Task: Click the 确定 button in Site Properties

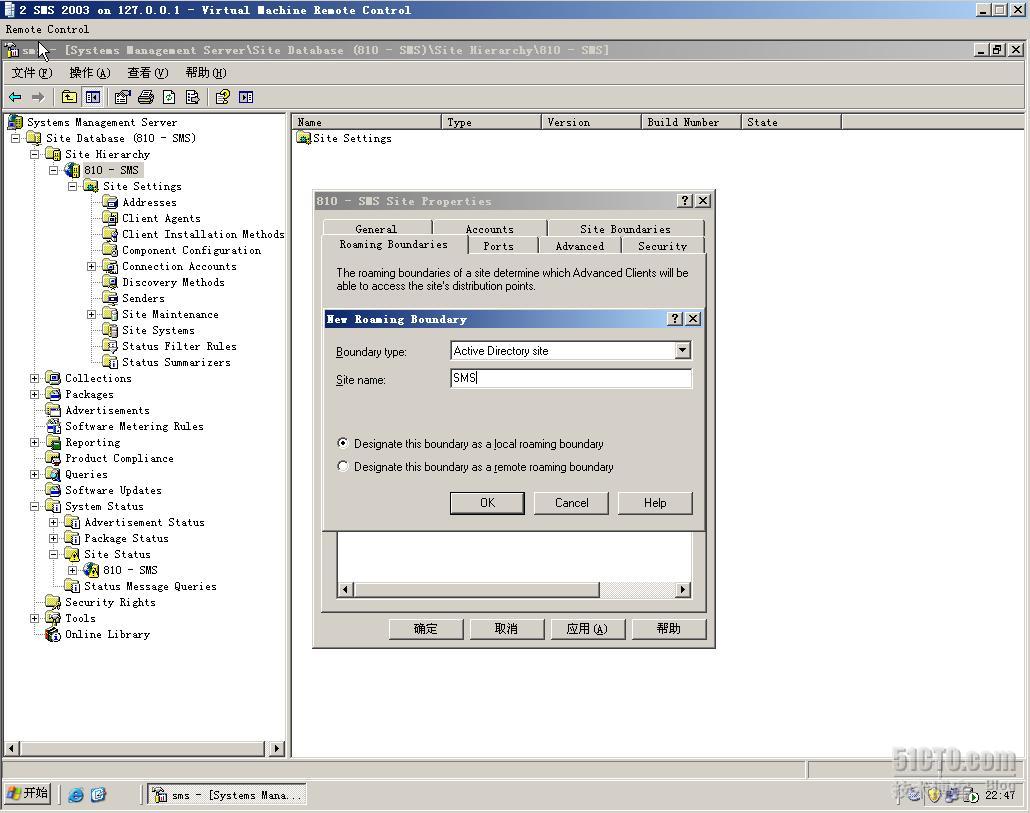Action: click(426, 628)
